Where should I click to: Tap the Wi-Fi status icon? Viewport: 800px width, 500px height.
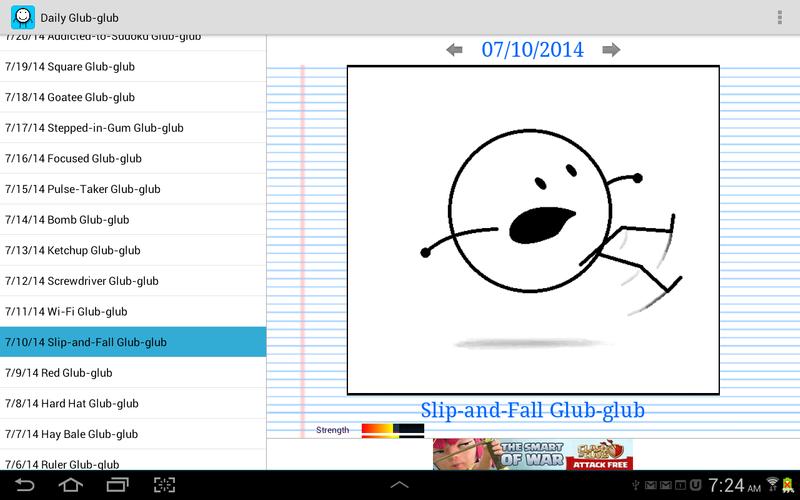[x=772, y=484]
